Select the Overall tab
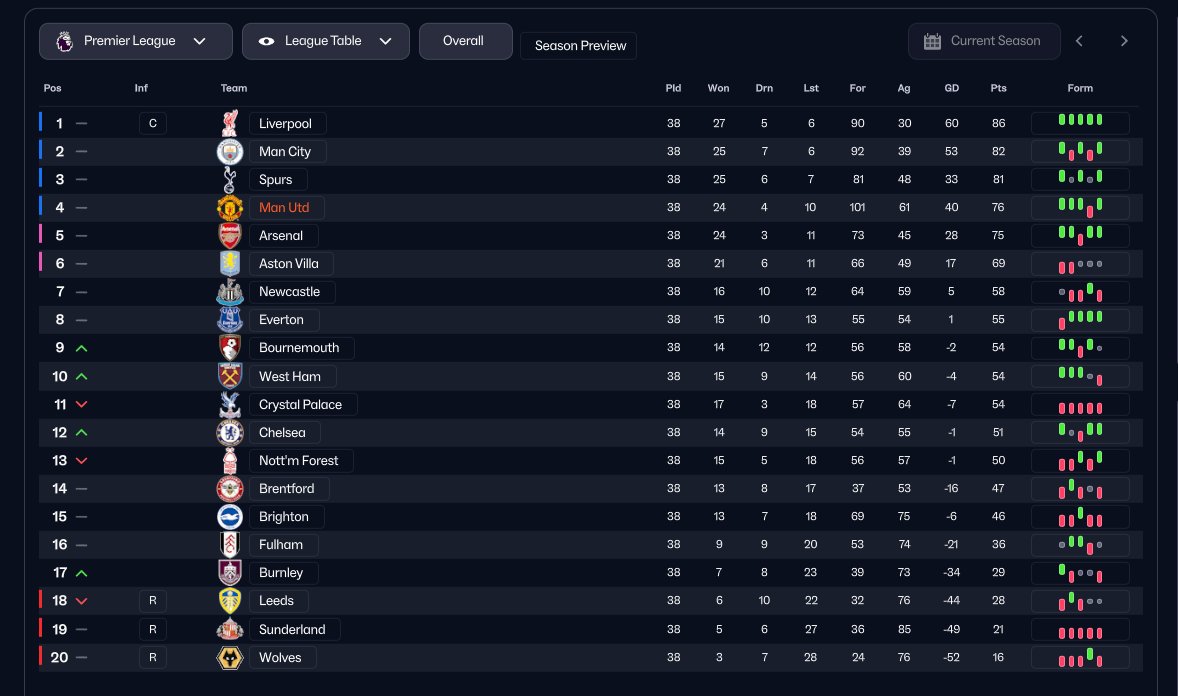Screen dimensions: 1178x696 coord(464,41)
